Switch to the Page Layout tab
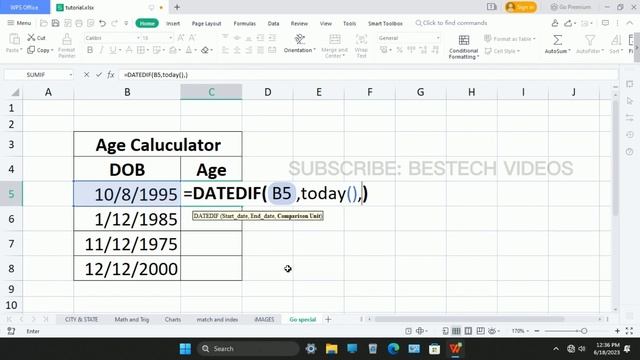Image resolution: width=640 pixels, height=360 pixels. [207, 24]
